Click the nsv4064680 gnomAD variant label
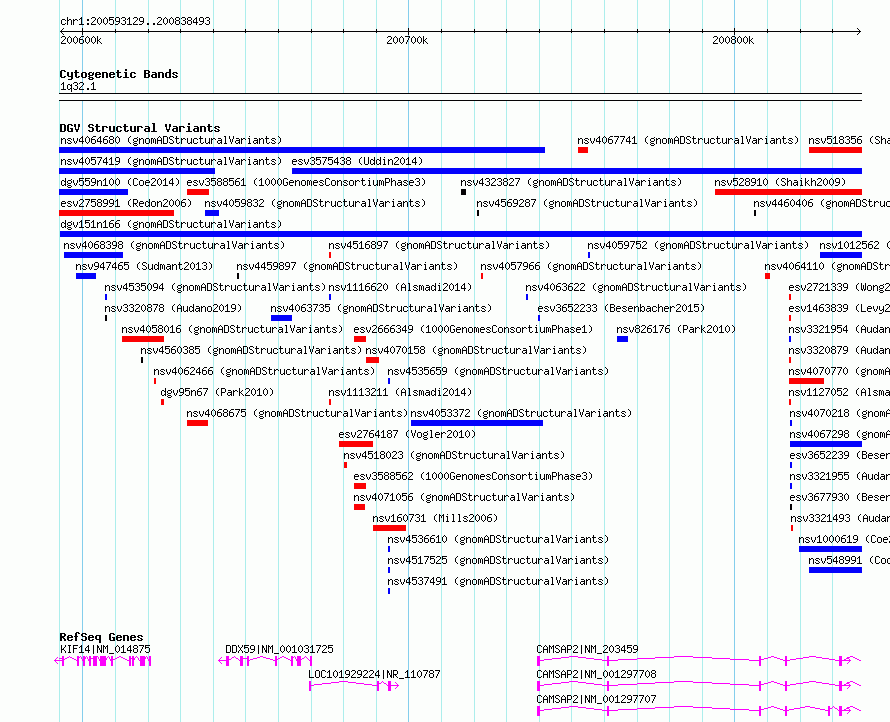This screenshot has height=722, width=890. pyautogui.click(x=171, y=140)
